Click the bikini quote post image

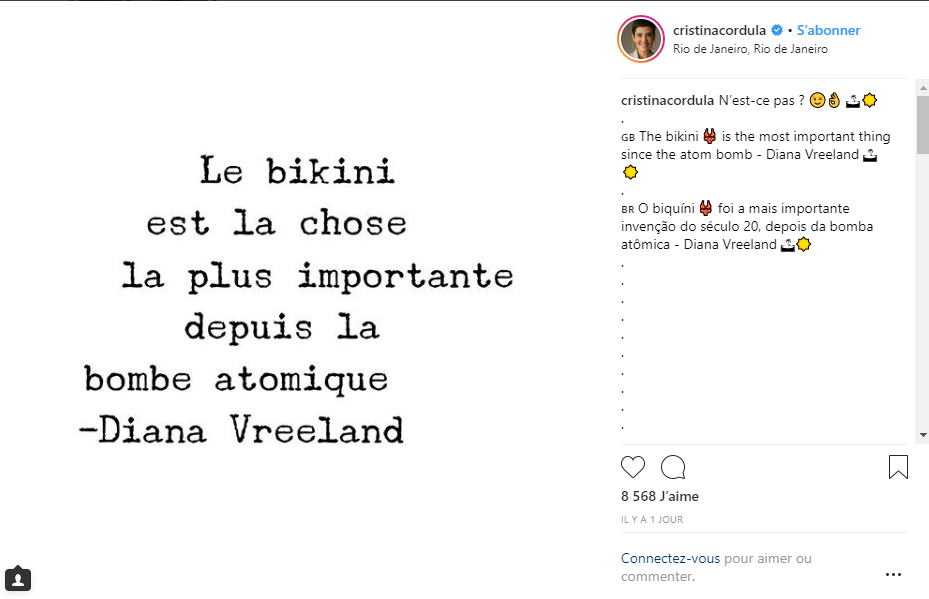coord(300,300)
